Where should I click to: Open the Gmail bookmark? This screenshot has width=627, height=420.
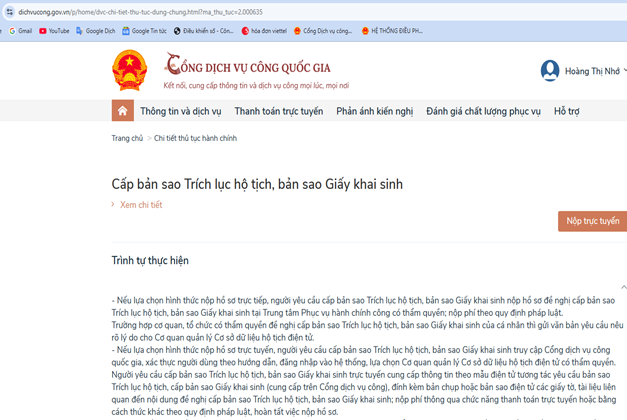coord(20,31)
